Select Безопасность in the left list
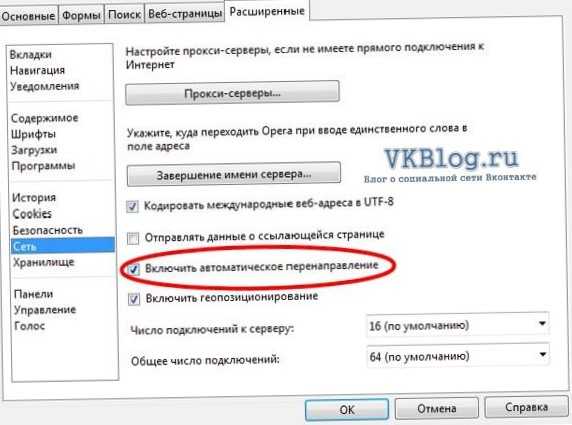 (48, 230)
